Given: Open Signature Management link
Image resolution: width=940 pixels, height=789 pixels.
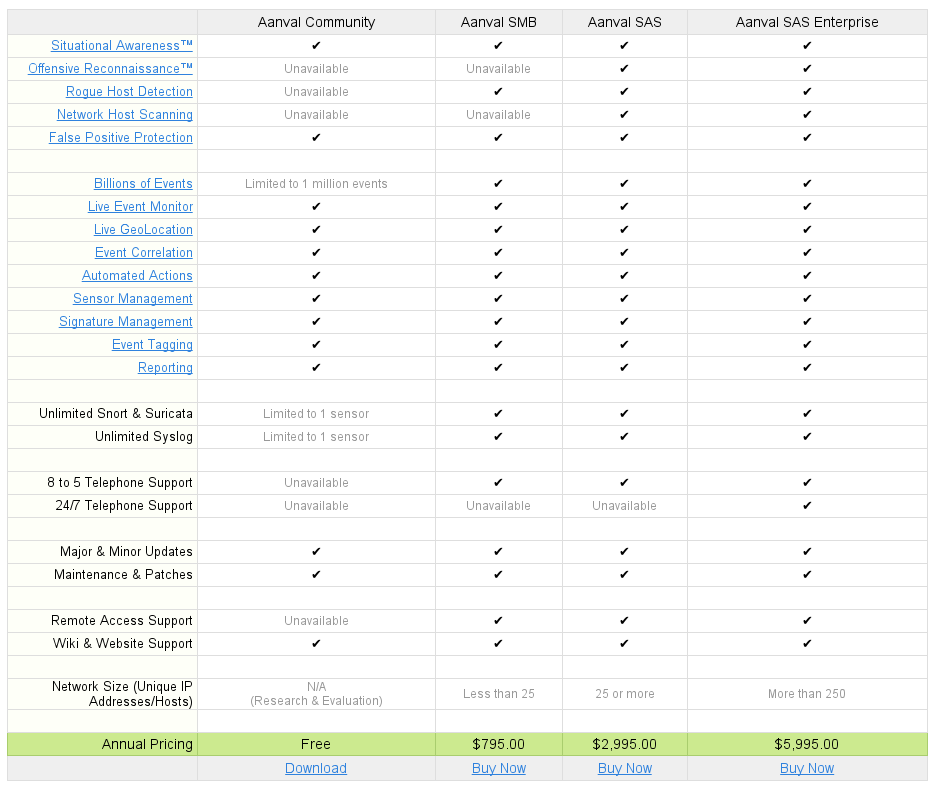Looking at the screenshot, I should [126, 321].
